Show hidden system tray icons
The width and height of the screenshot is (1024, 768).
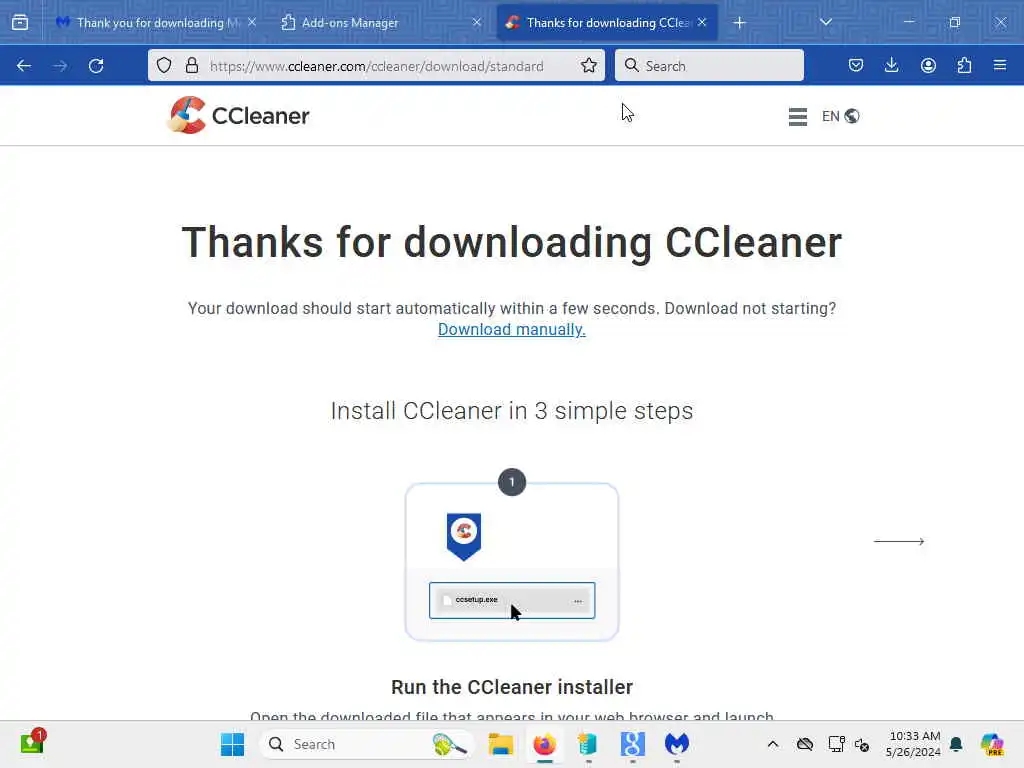click(773, 744)
